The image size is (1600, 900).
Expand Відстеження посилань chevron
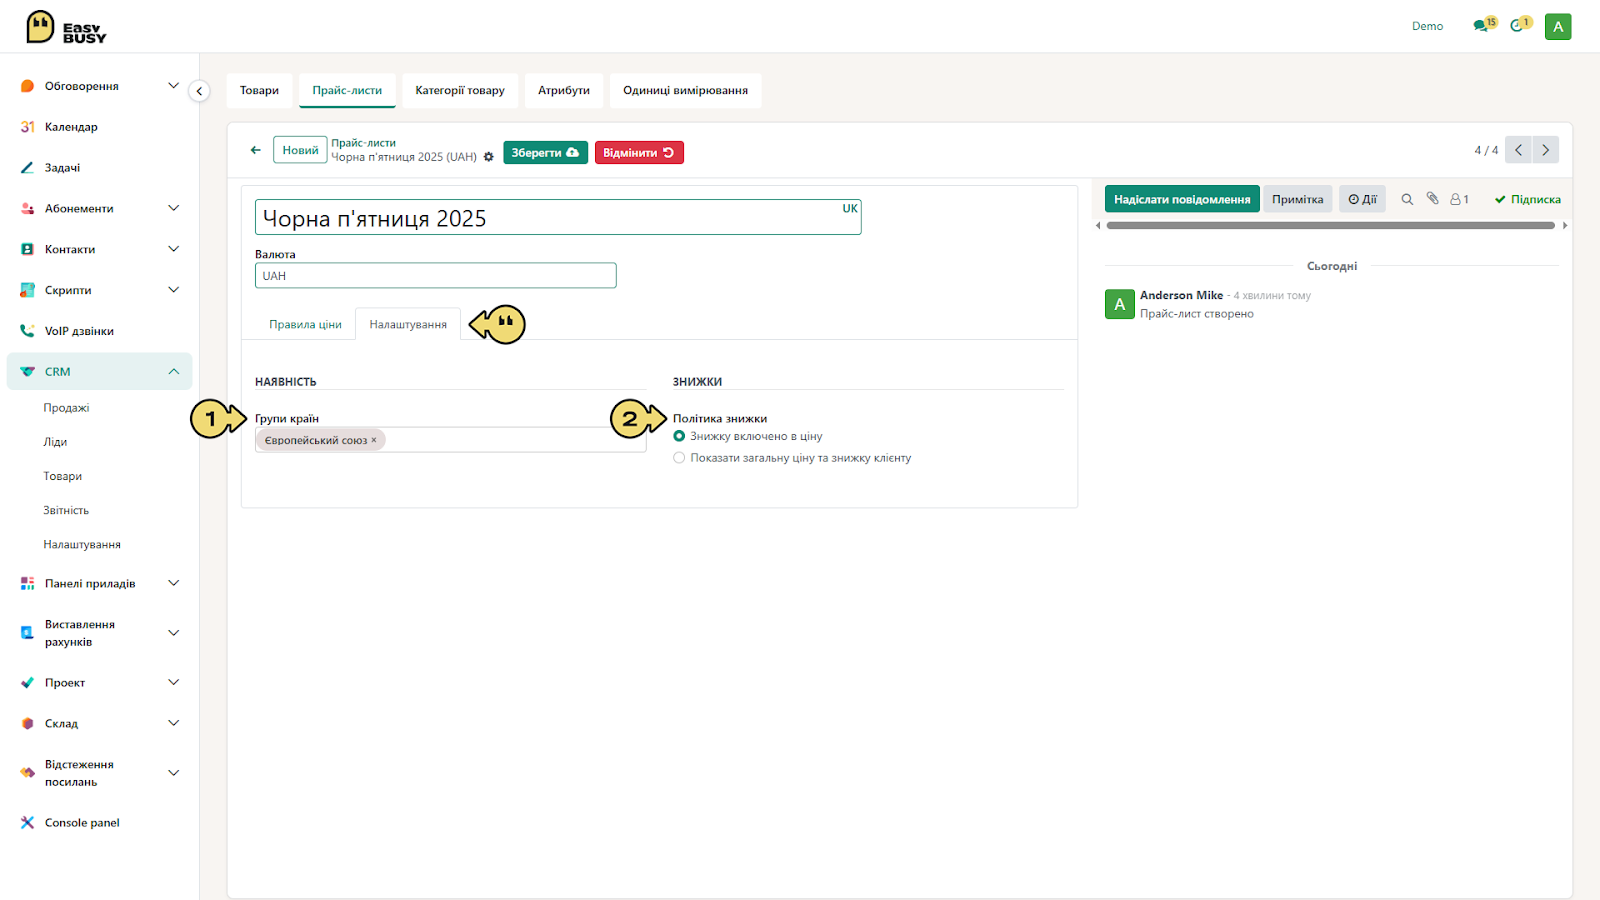point(173,773)
